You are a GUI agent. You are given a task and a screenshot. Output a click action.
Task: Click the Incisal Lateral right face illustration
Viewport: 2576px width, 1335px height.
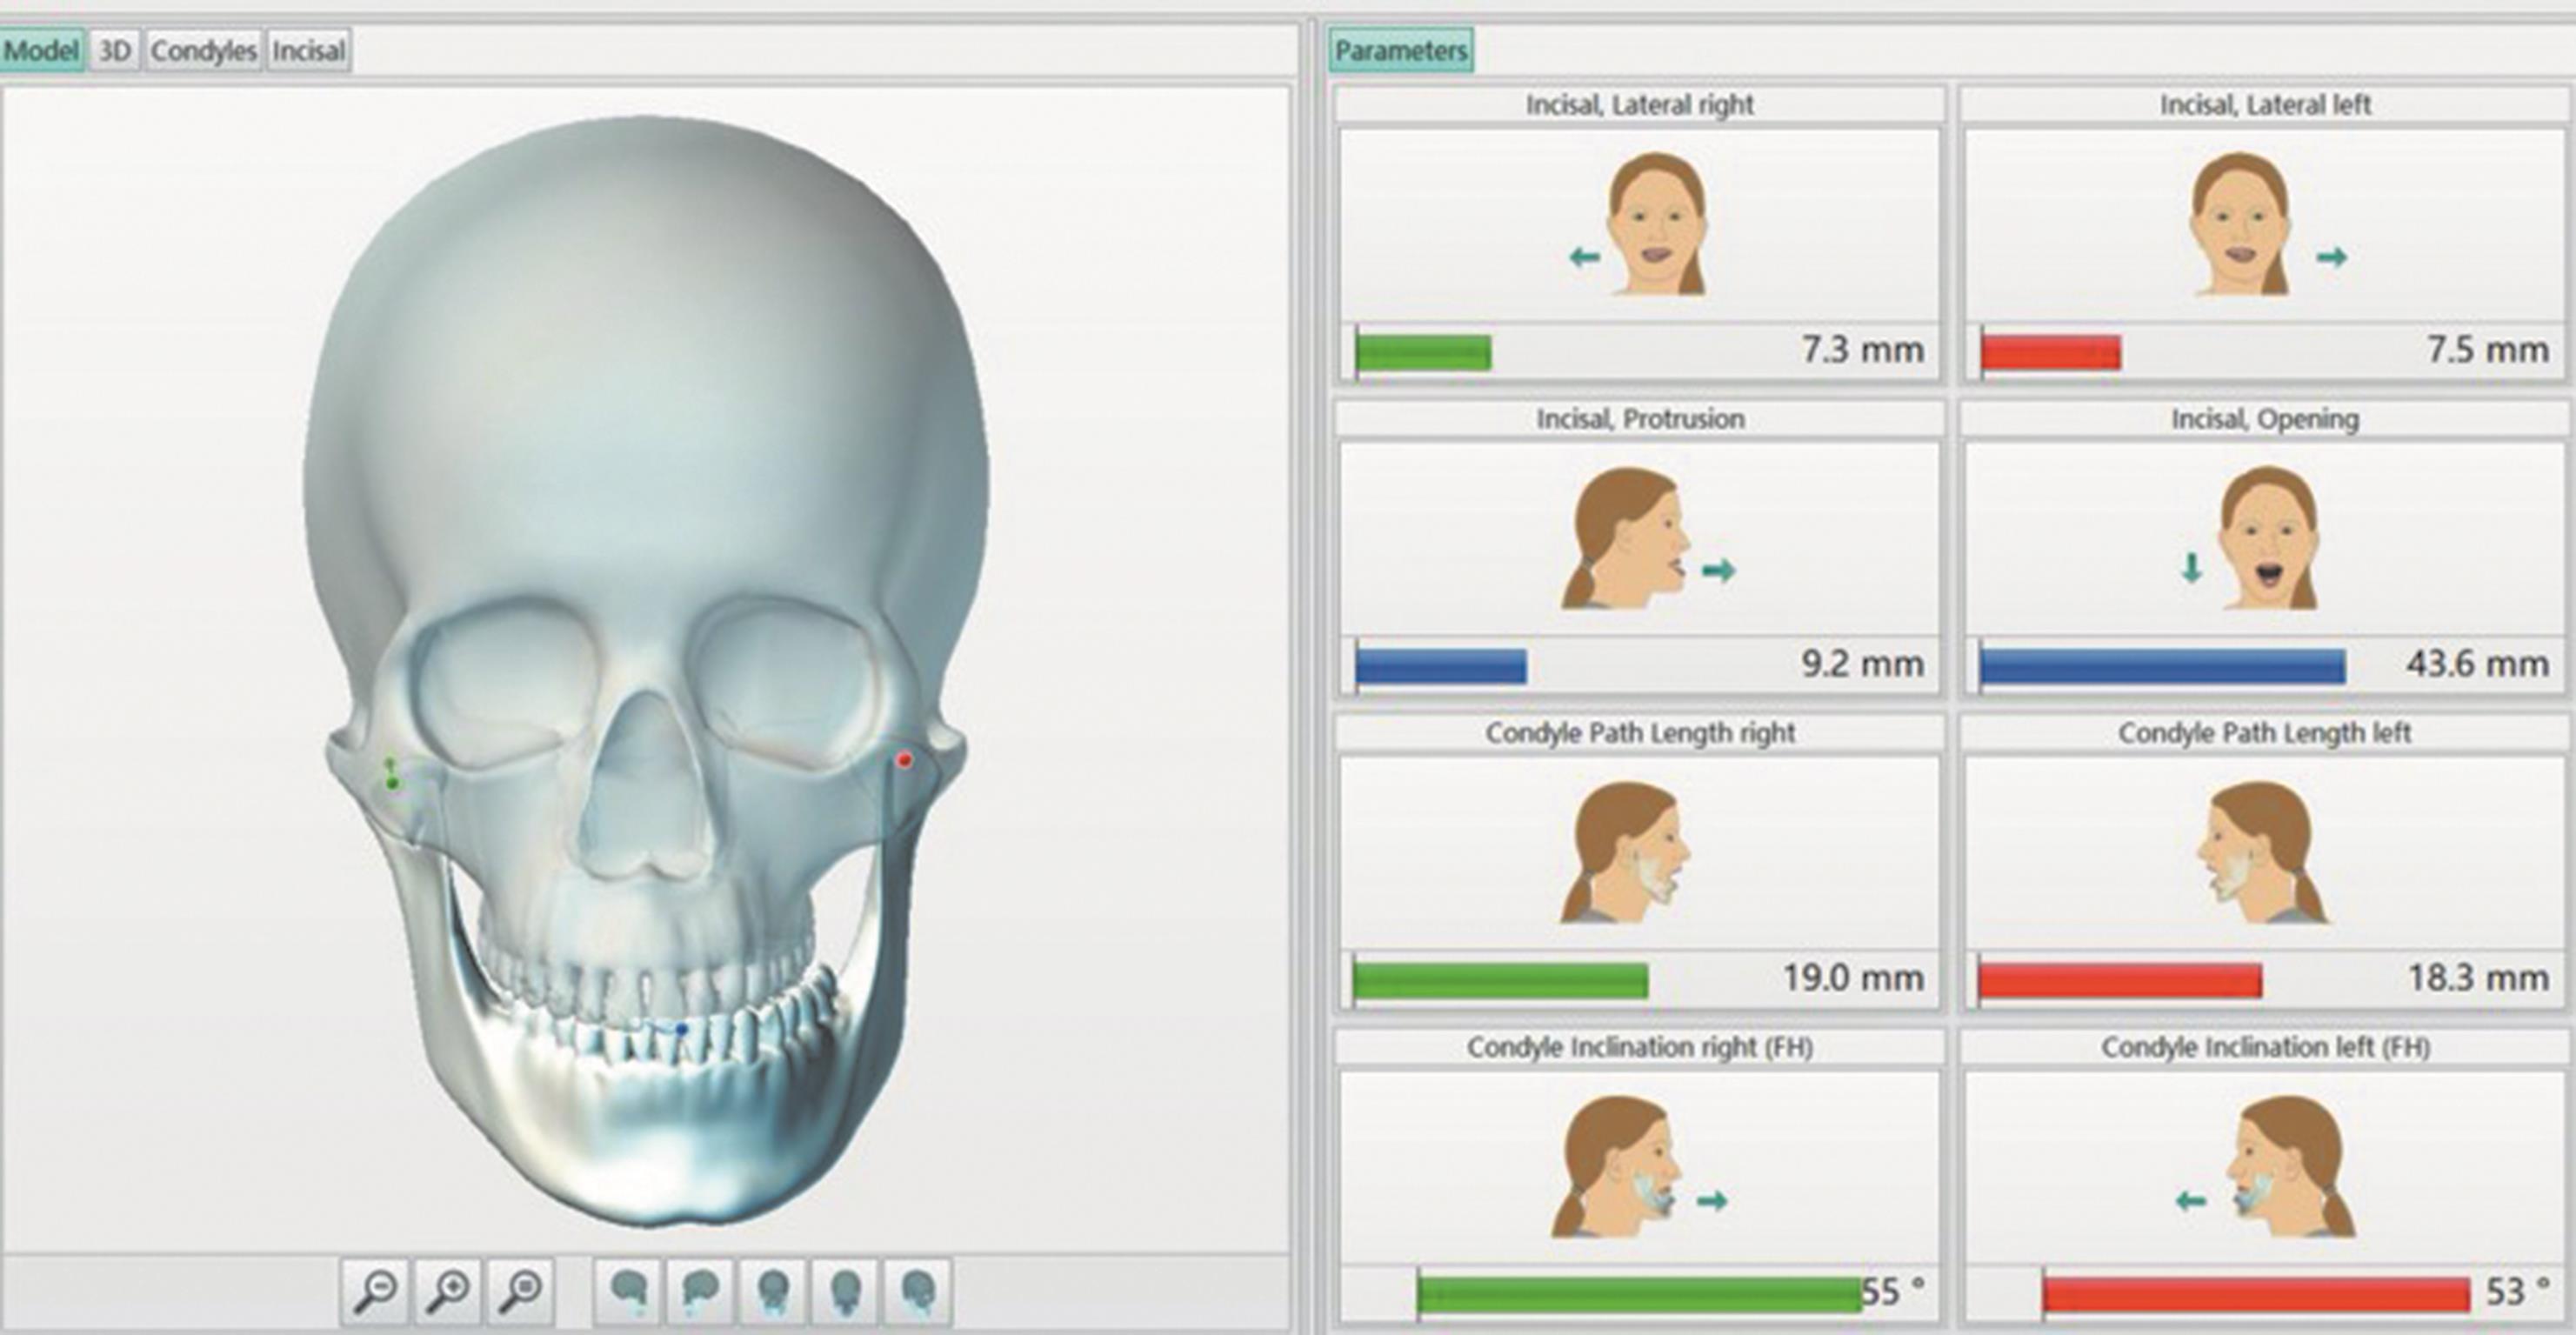(1655, 225)
